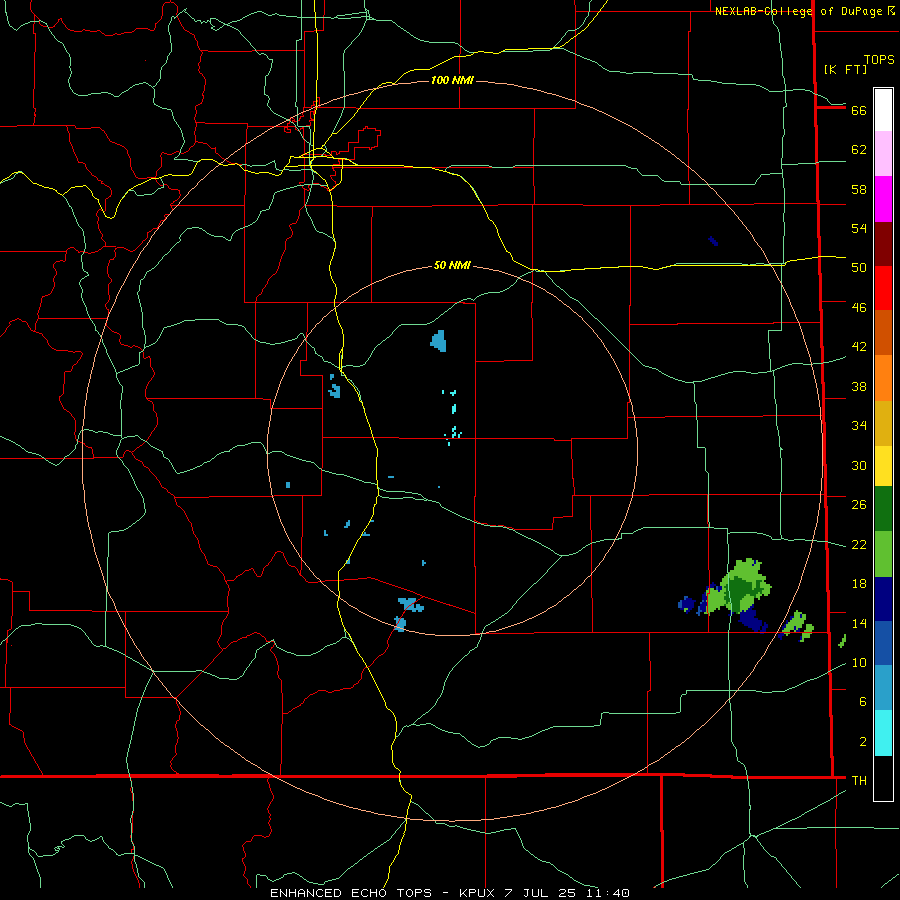The image size is (900, 900).
Task: Click the light blue echo north of radar center
Action: (x=439, y=341)
